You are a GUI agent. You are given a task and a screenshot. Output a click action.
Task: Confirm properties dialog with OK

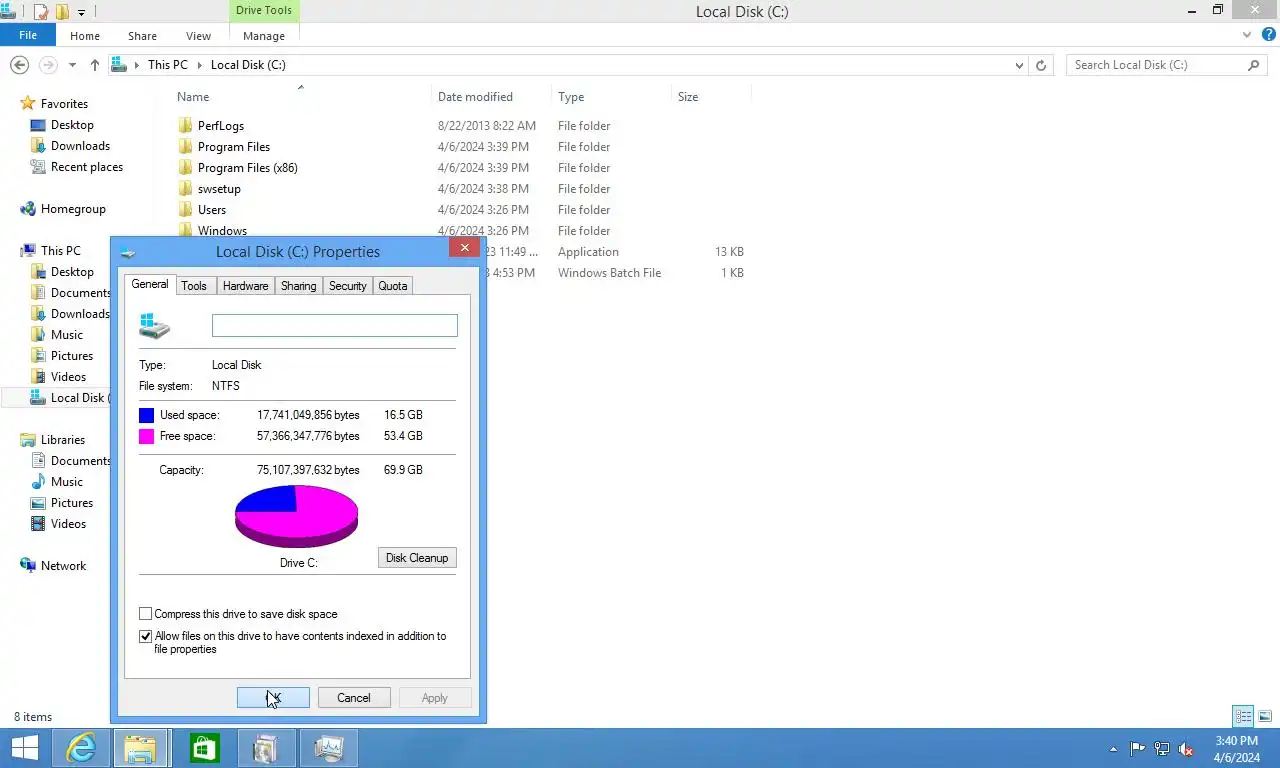pos(273,698)
